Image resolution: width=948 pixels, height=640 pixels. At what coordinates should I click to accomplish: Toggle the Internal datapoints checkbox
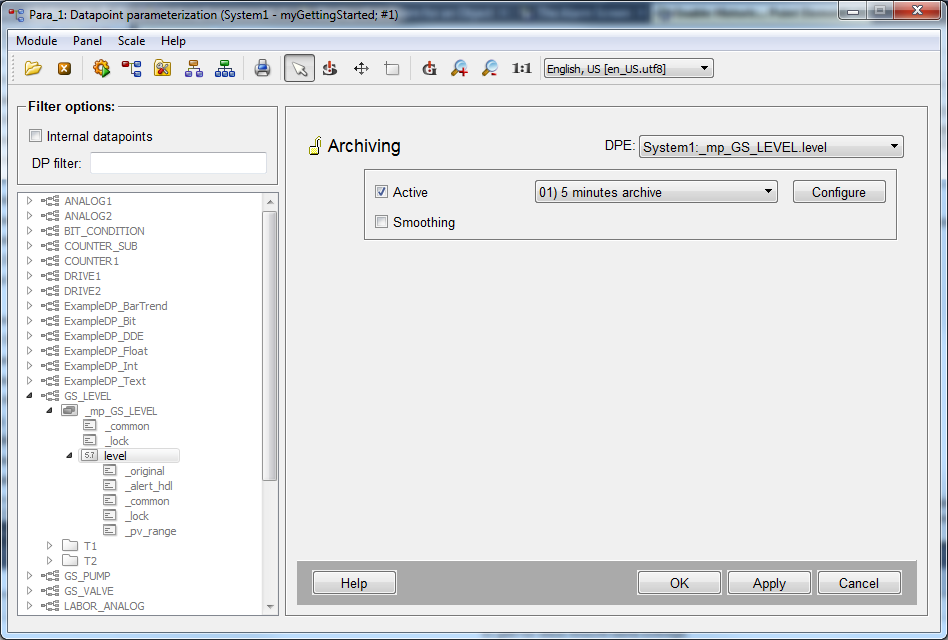36,136
